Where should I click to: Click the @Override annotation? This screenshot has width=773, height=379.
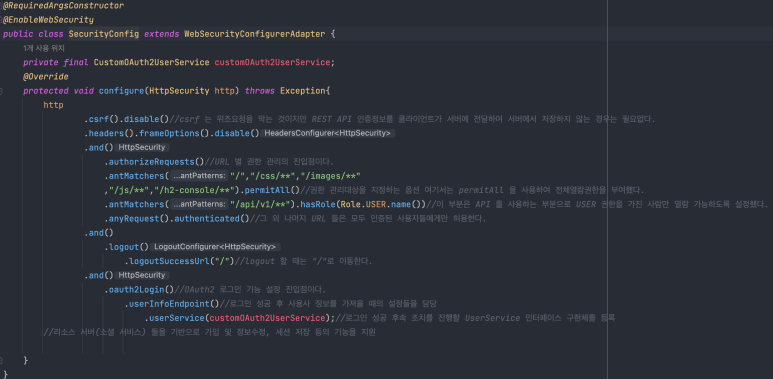point(46,77)
